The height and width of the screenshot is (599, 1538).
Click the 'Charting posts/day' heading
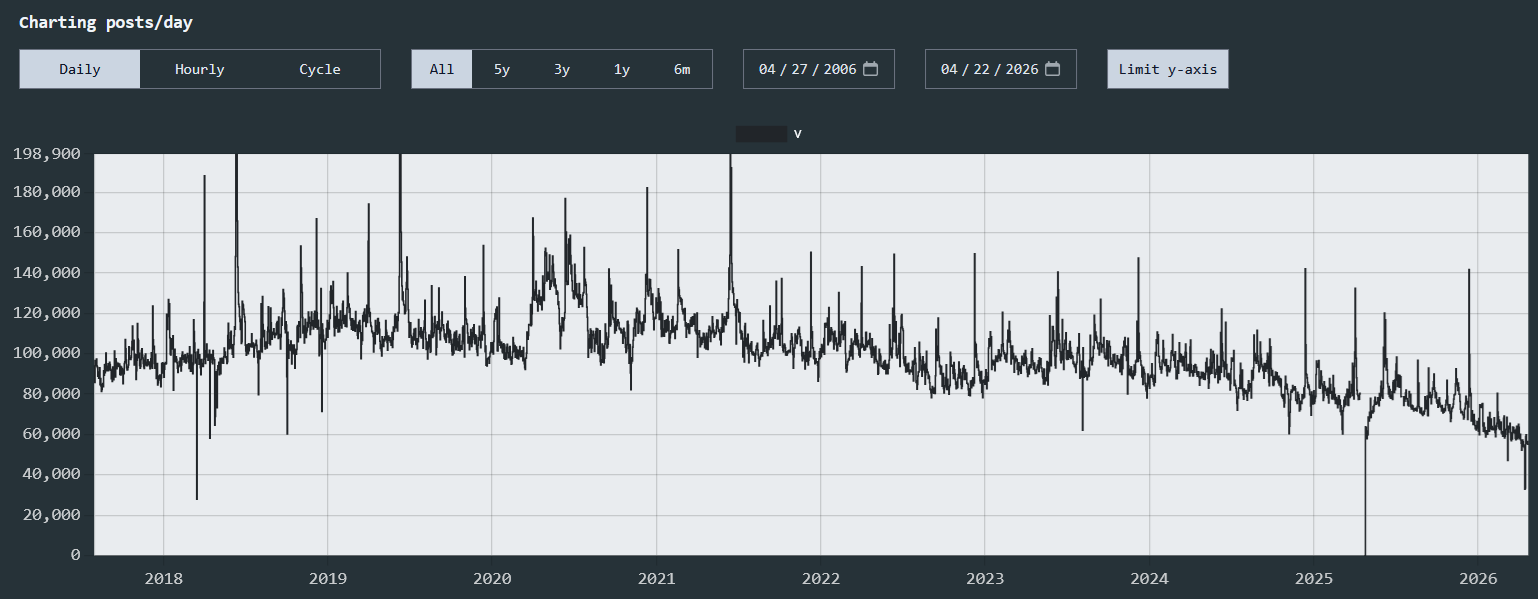tap(106, 22)
